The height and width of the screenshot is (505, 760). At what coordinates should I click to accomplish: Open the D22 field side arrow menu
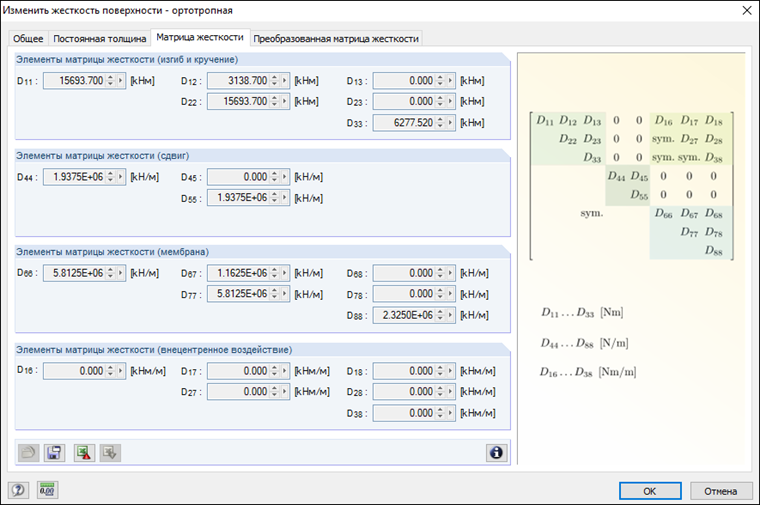[x=285, y=101]
